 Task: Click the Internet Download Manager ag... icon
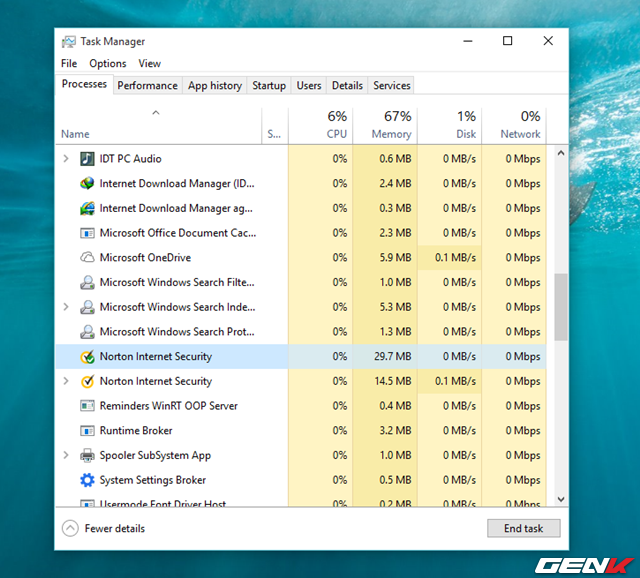(x=87, y=208)
